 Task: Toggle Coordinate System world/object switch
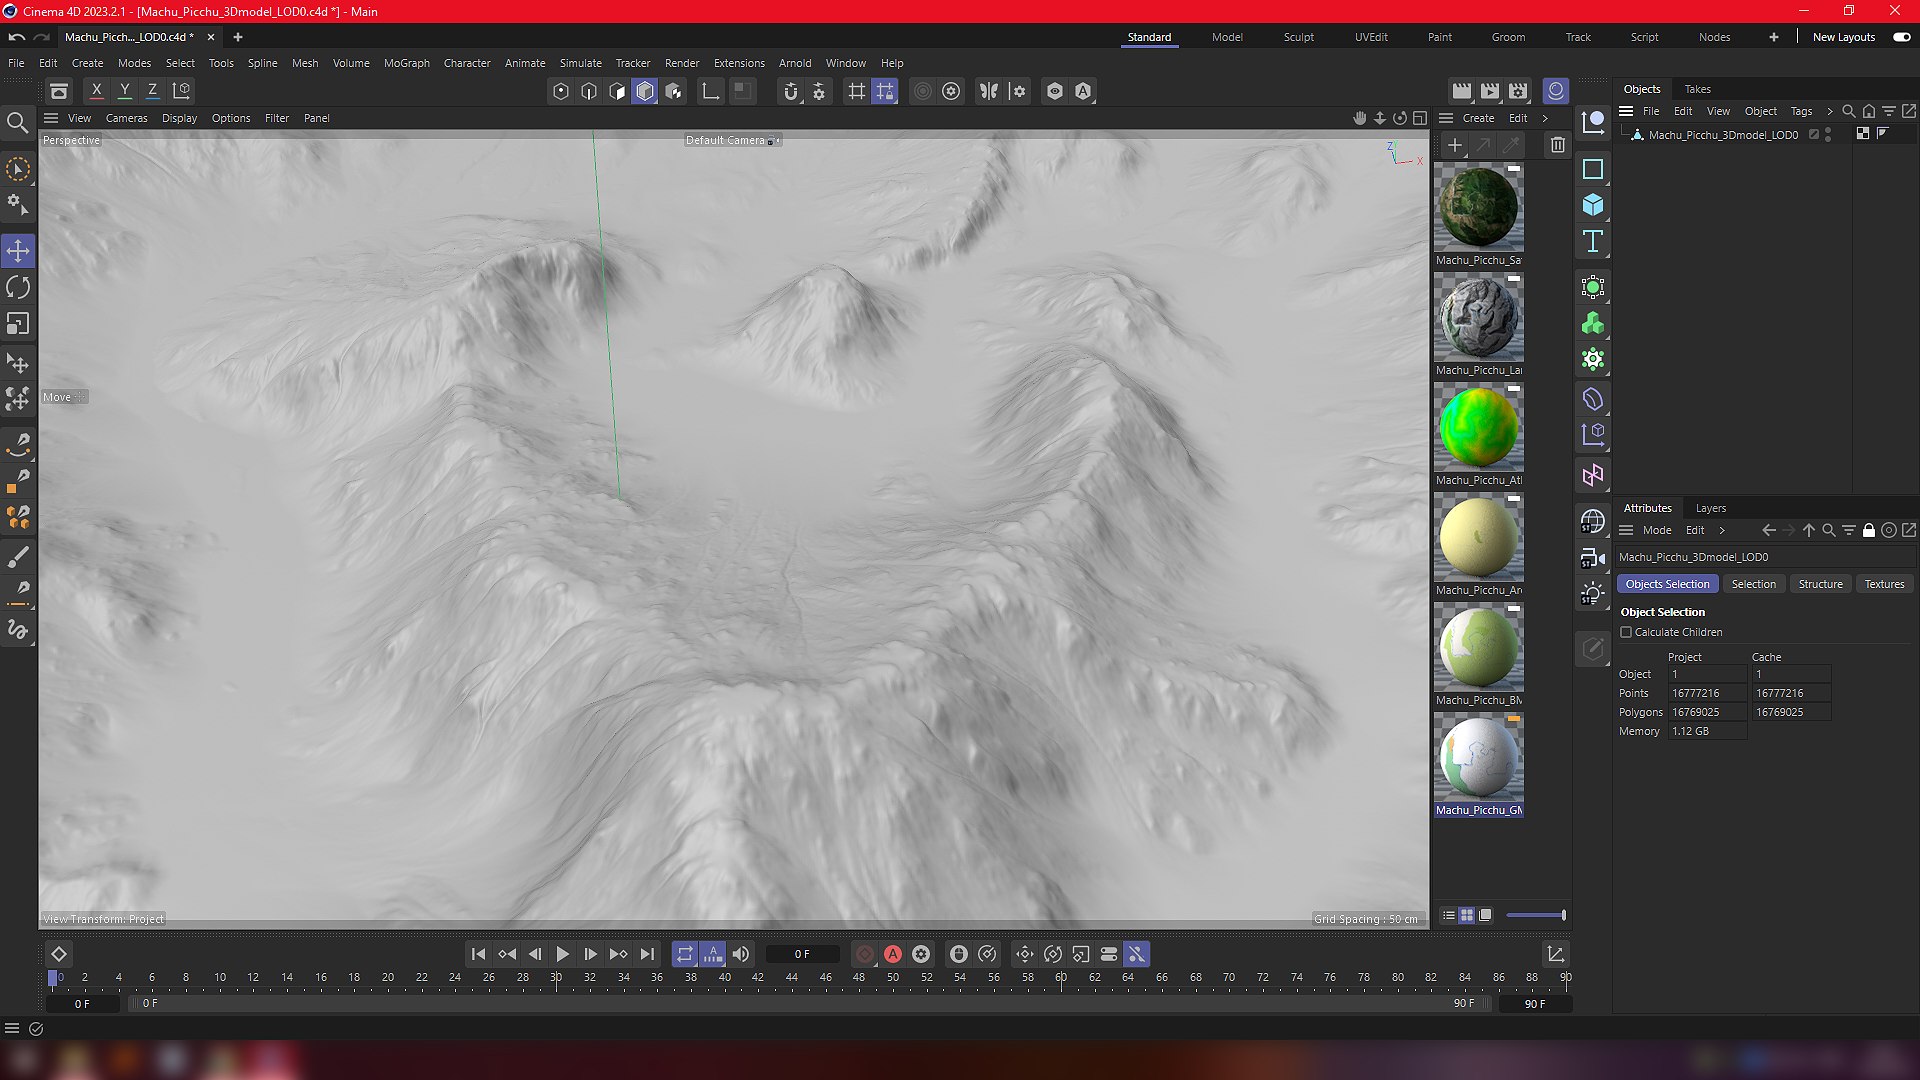point(181,90)
